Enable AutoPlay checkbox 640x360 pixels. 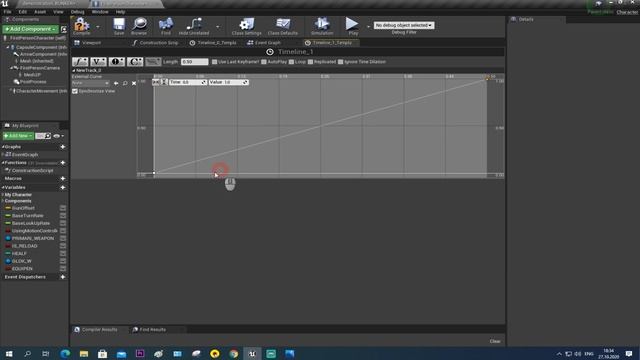click(x=264, y=62)
